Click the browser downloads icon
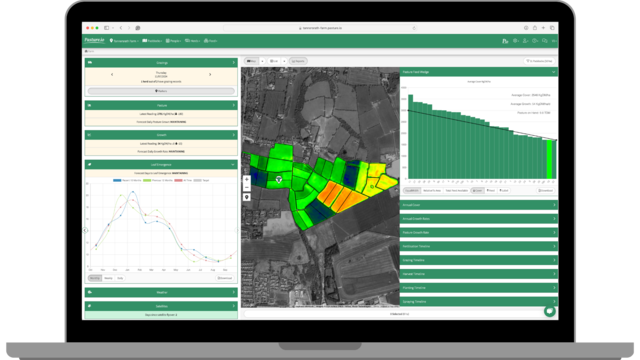This screenshot has height=360, width=640. click(526, 28)
